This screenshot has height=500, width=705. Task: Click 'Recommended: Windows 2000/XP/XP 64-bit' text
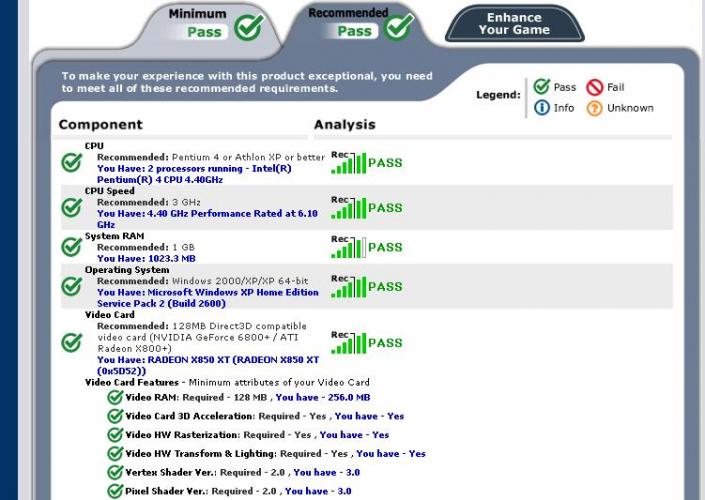click(203, 281)
